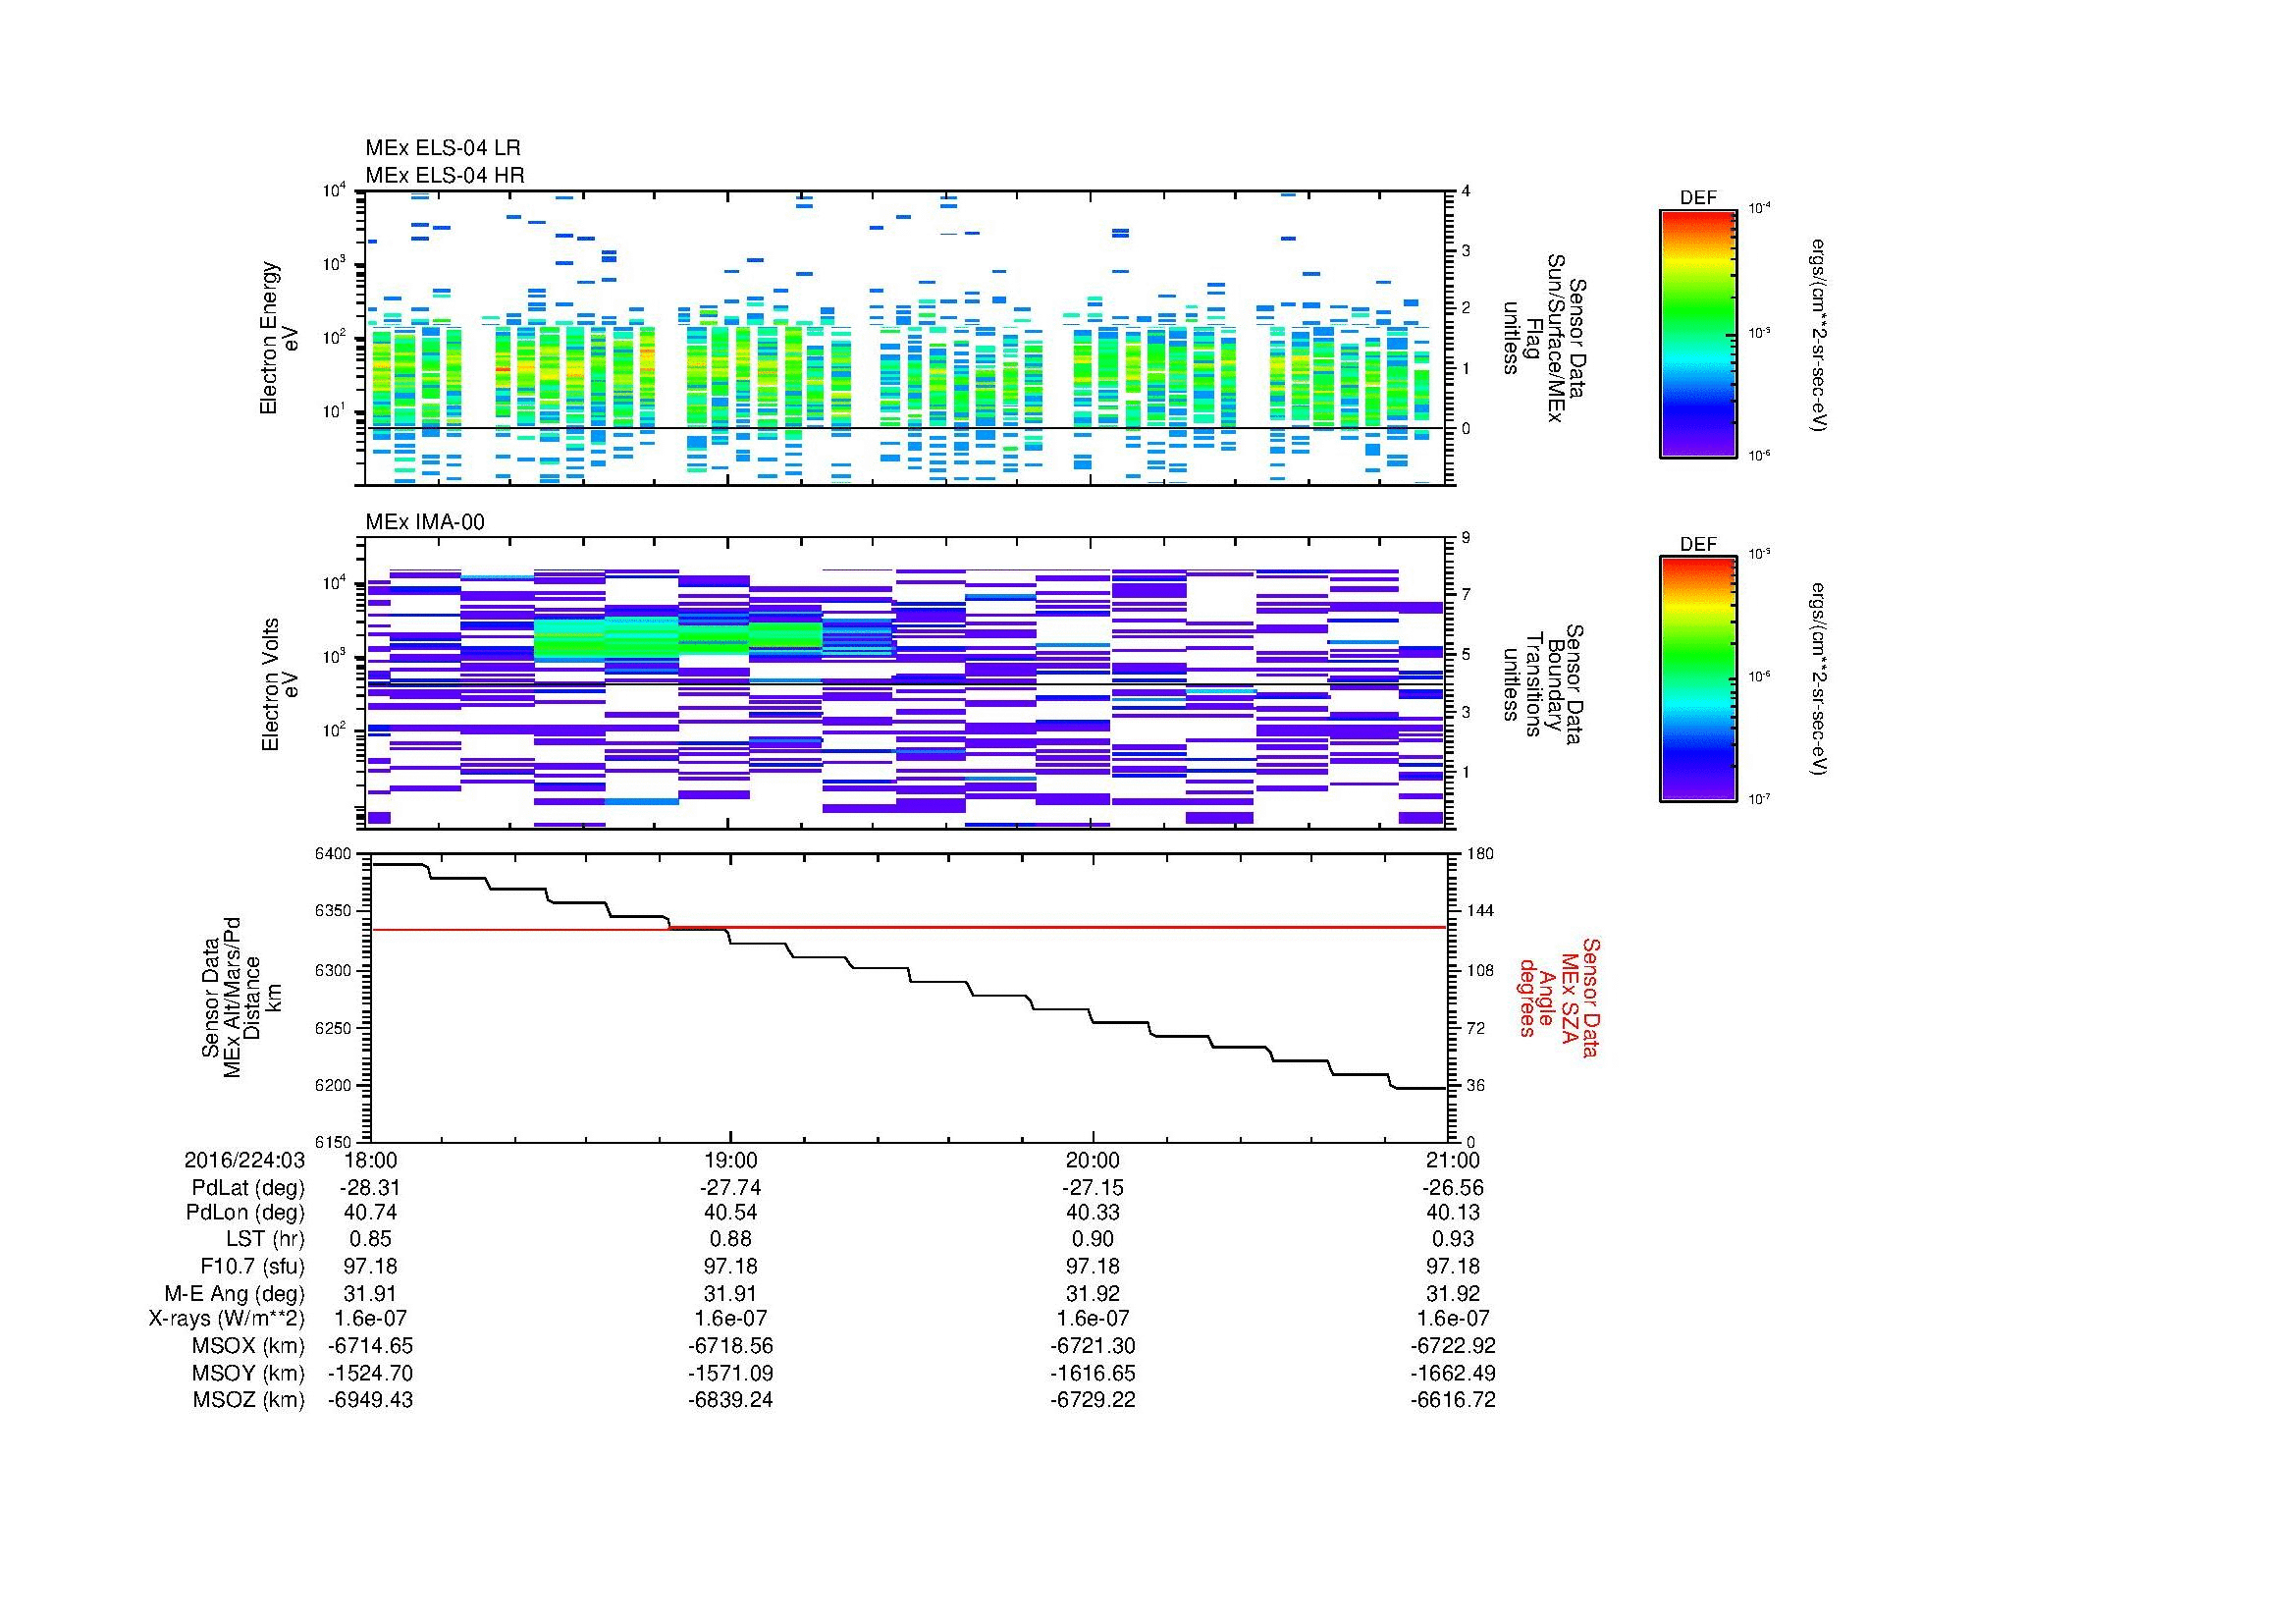Screen dimensions: 2296x1623
Task: Click the 20:00 time tick label
Action: tap(1092, 1161)
